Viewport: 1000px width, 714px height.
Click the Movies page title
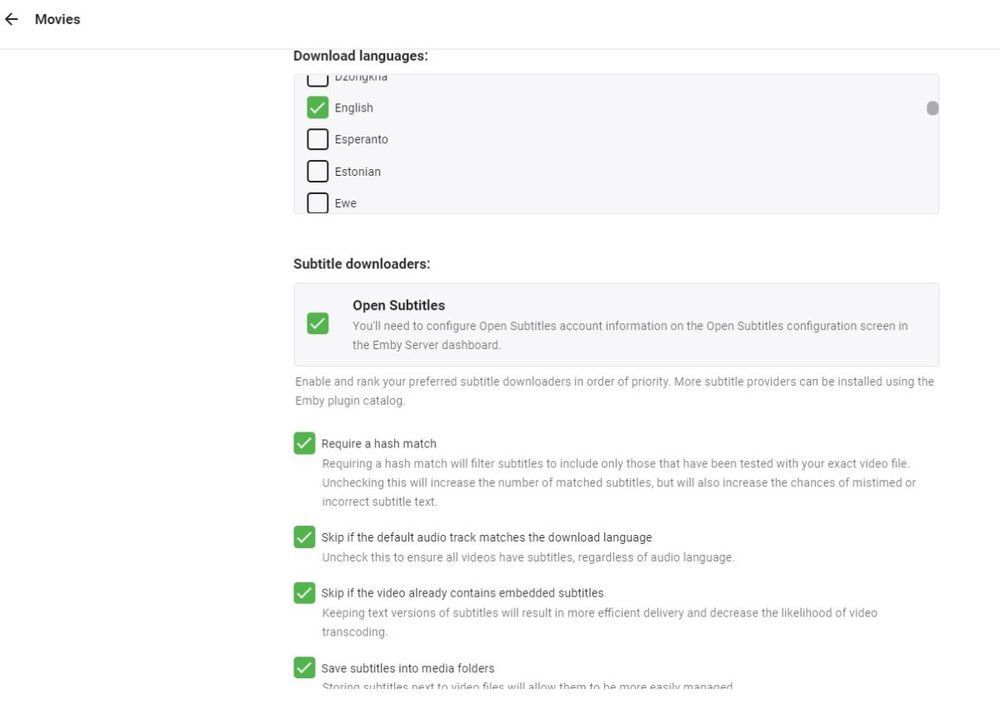tap(57, 19)
